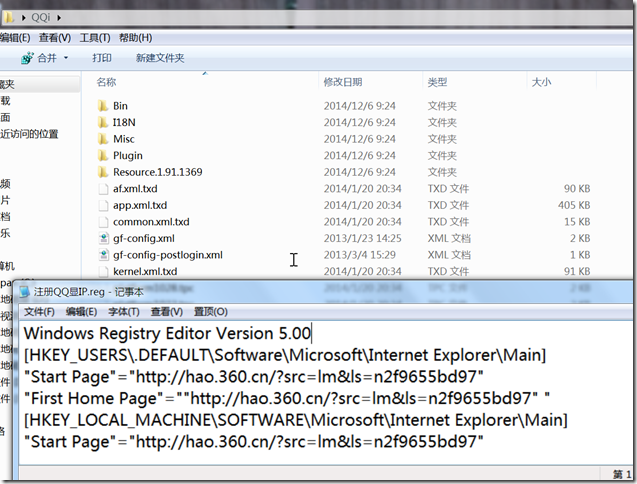
Task: Click the 2013/1/23 14:25 date cell
Action: (x=362, y=239)
